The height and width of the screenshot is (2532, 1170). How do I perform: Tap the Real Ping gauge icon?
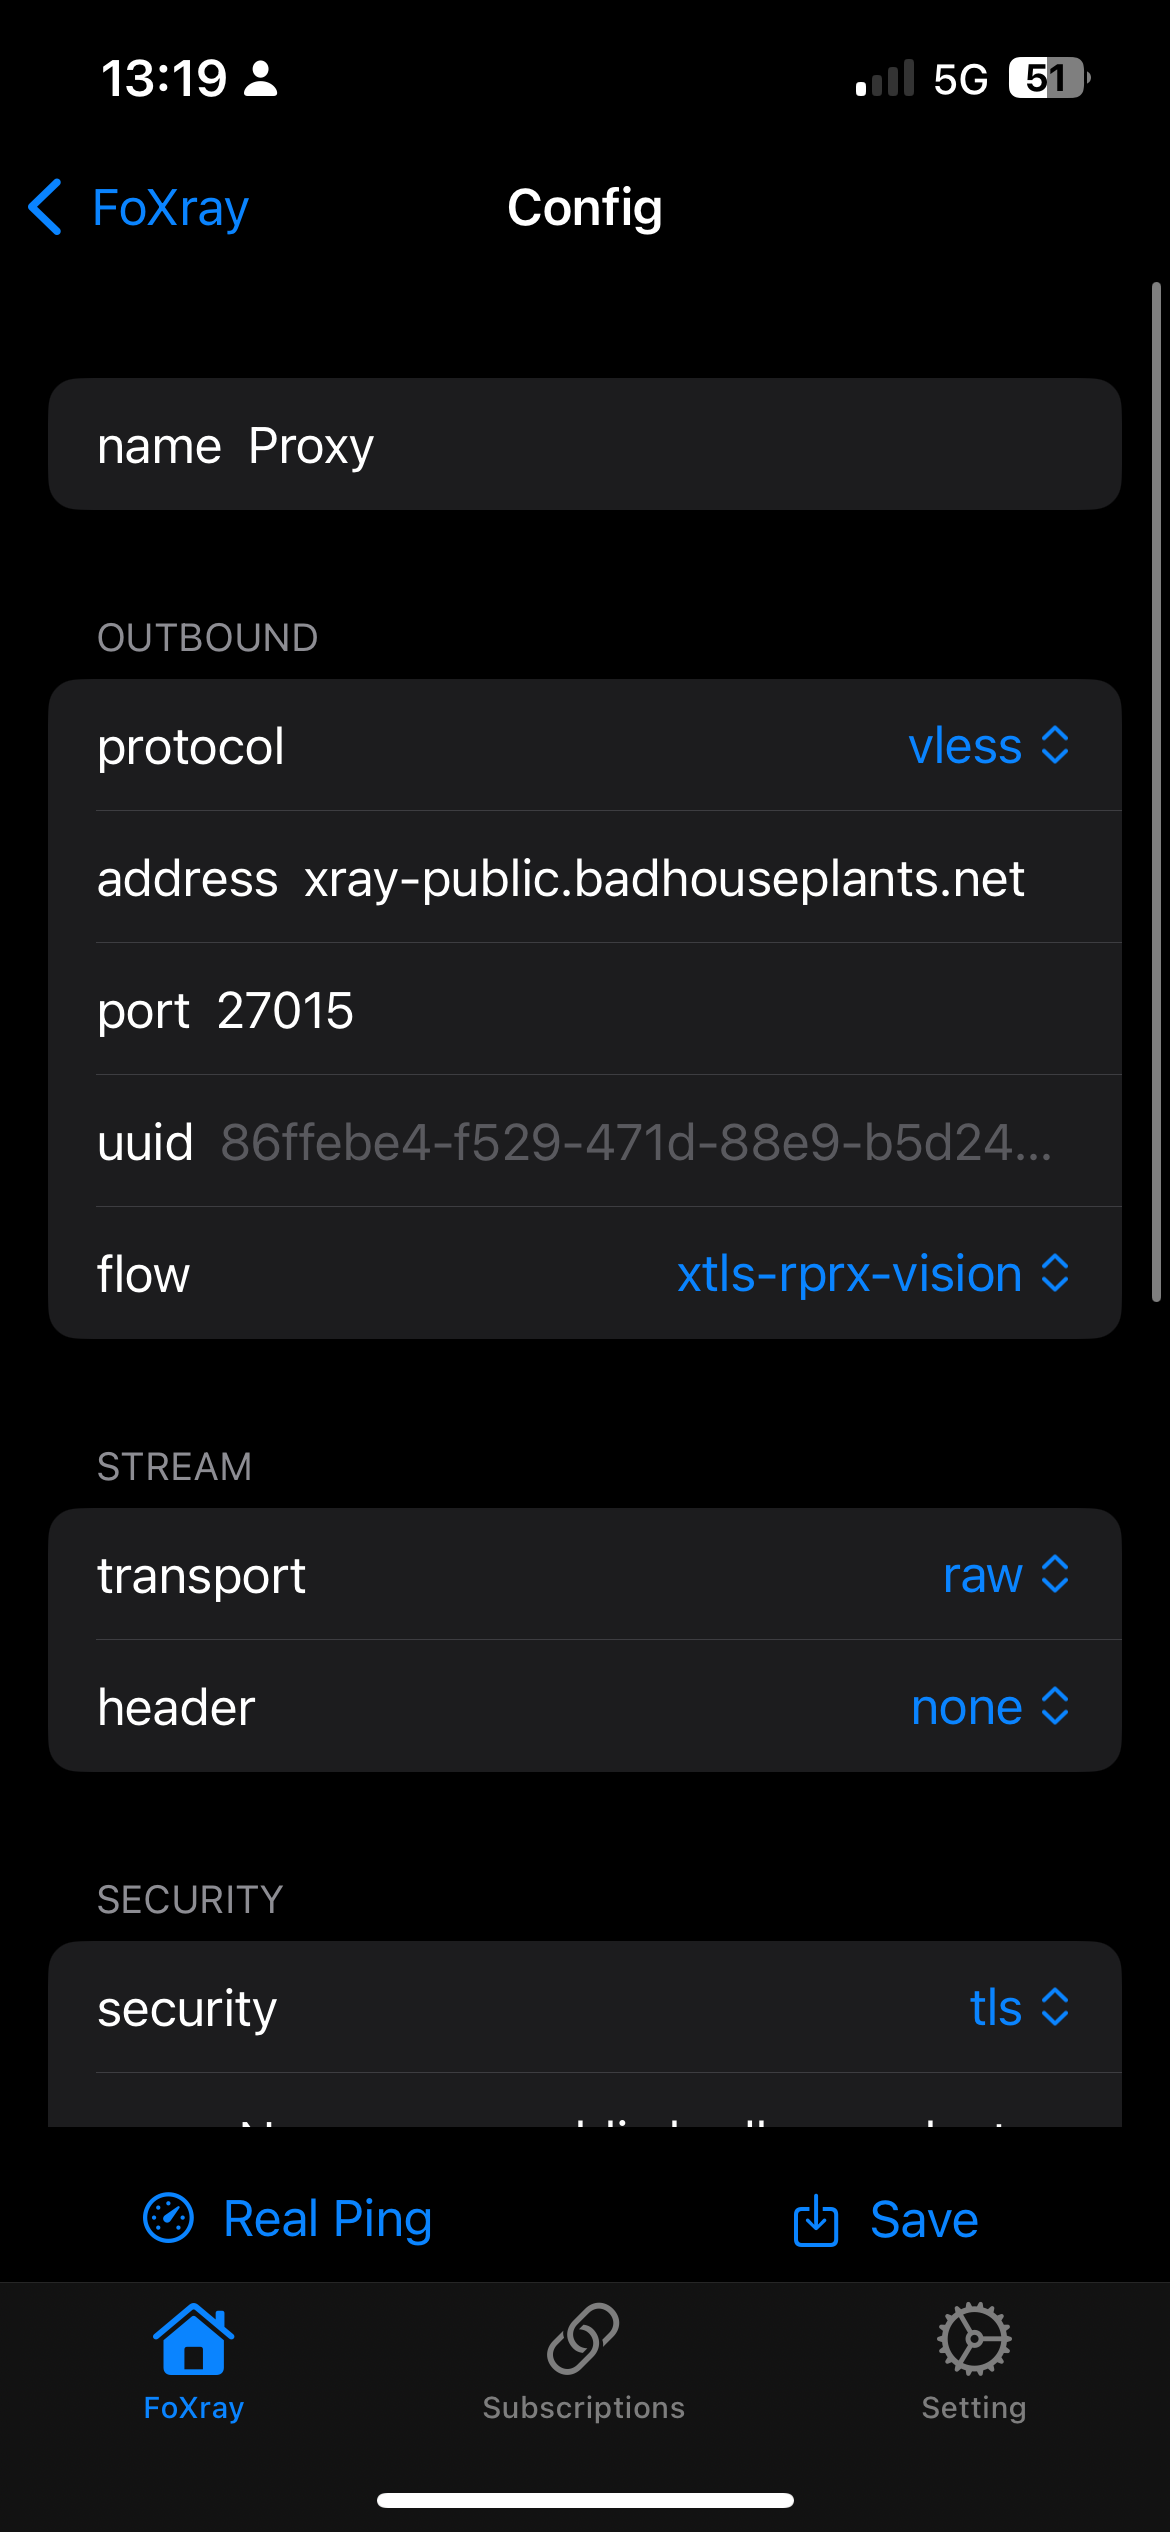[x=168, y=2219]
